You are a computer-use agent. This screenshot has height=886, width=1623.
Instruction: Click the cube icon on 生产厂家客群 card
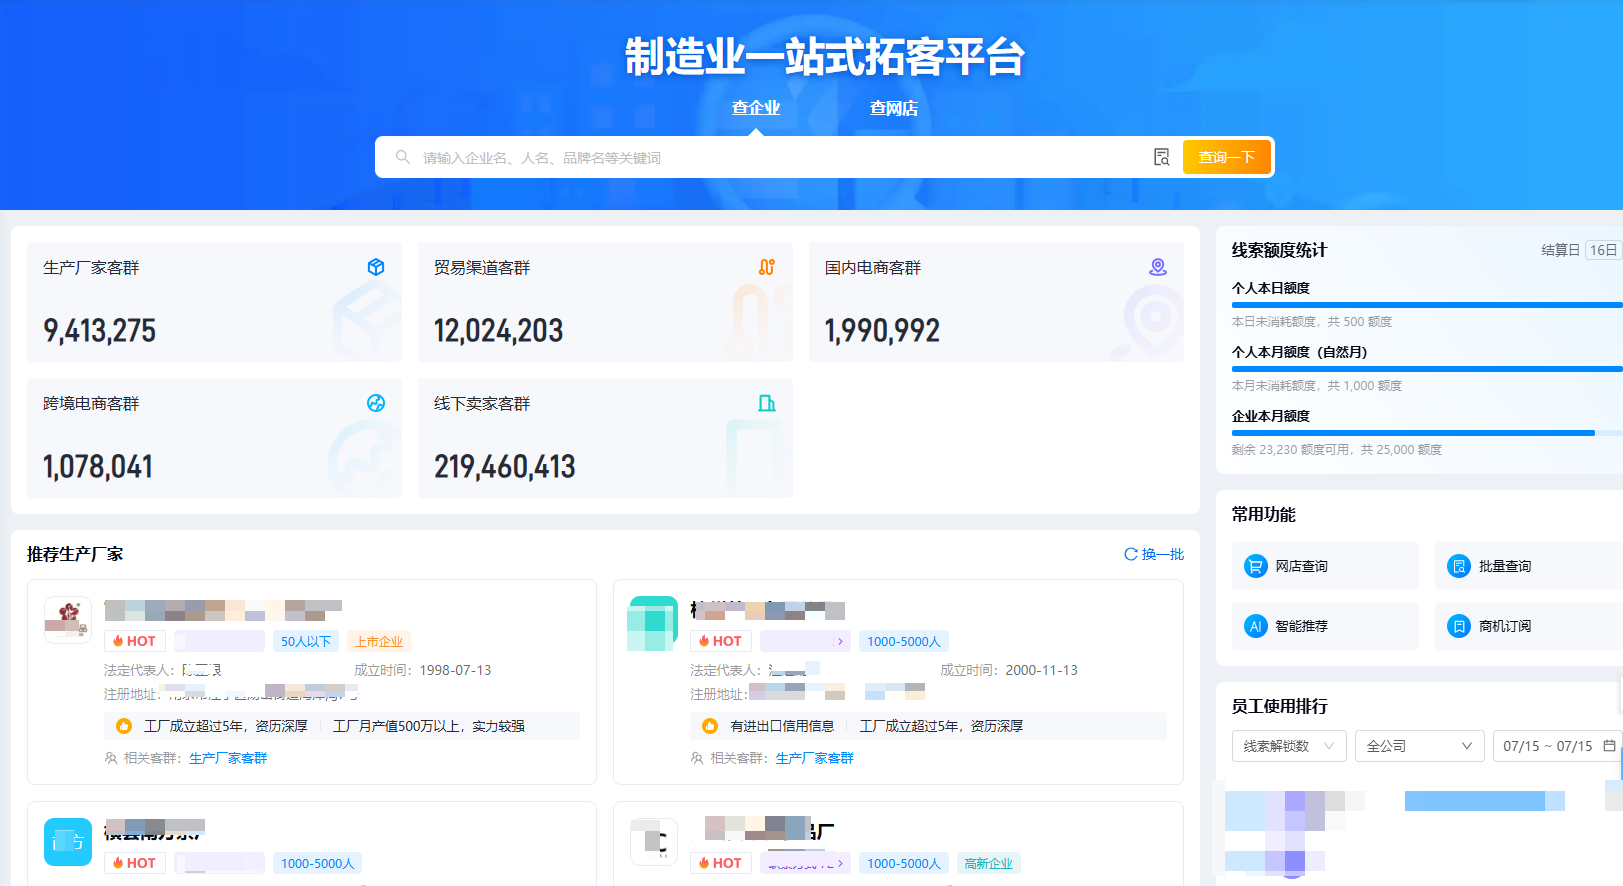coord(376,267)
